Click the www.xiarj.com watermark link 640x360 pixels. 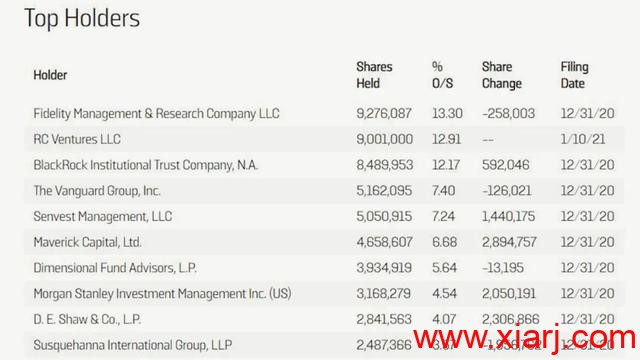tap(524, 338)
